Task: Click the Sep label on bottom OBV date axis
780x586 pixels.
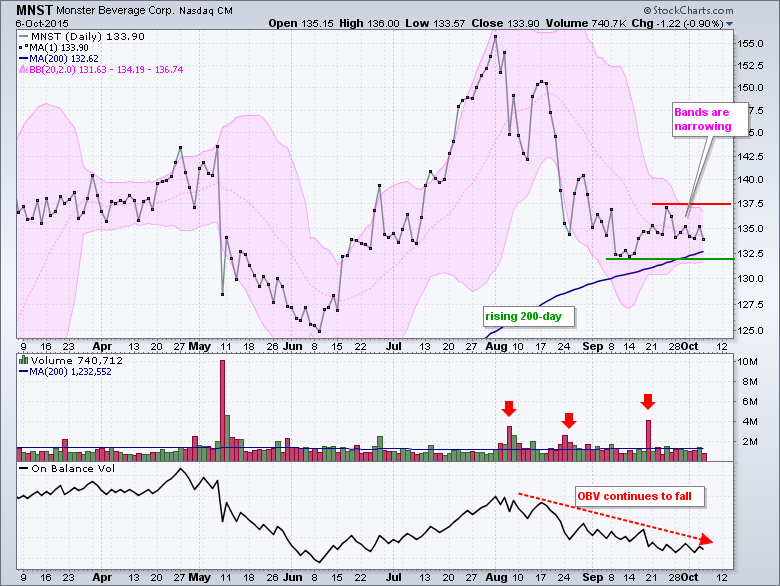Action: [x=592, y=578]
